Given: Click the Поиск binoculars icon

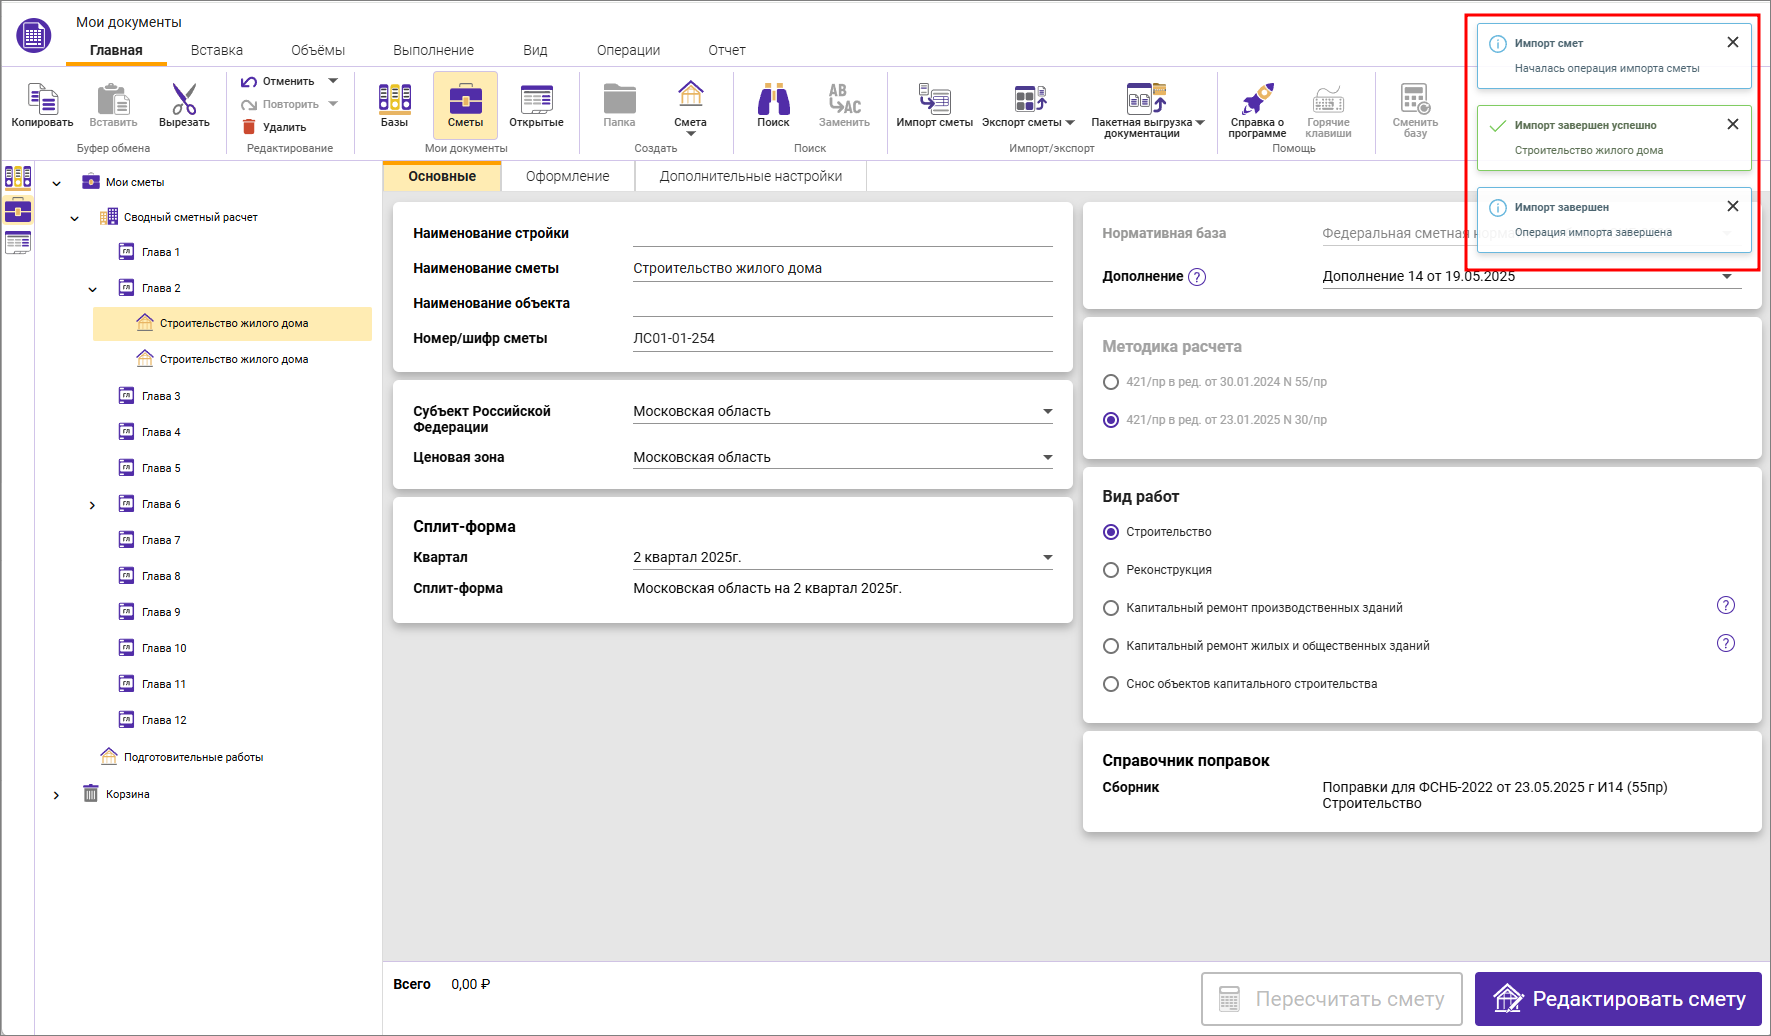Looking at the screenshot, I should pos(773,100).
